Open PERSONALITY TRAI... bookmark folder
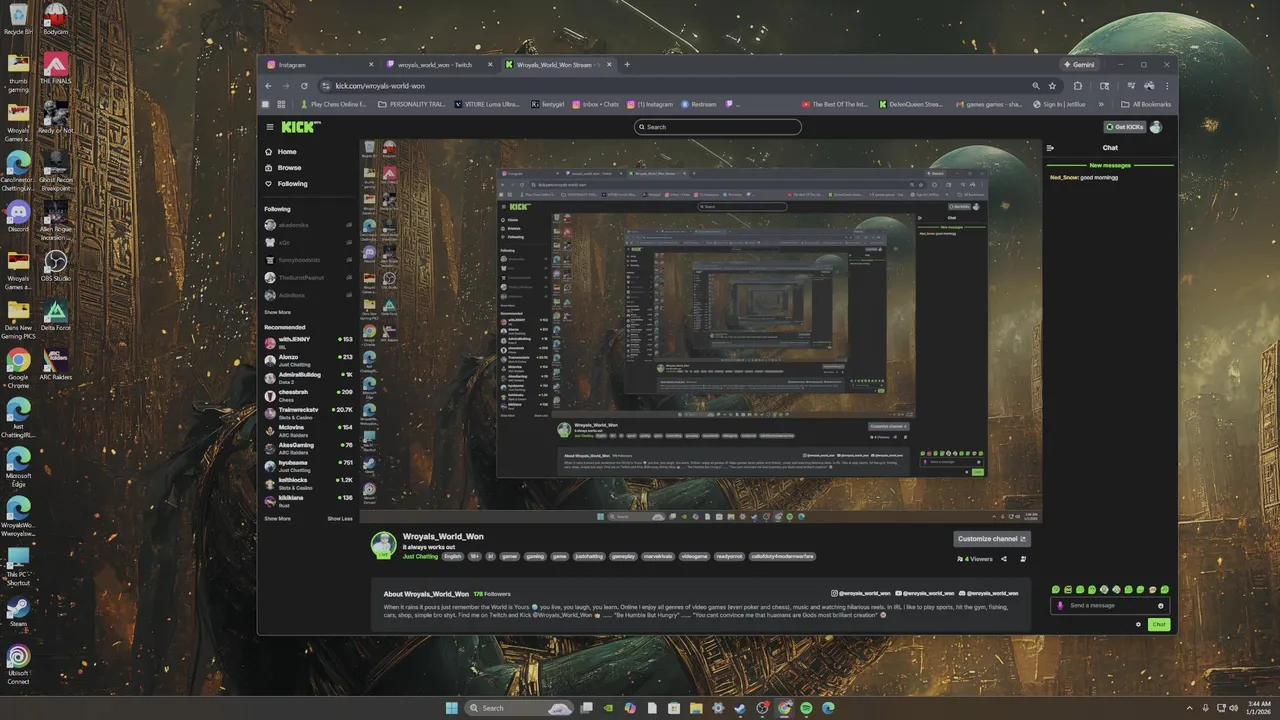Screen dimensions: 1280x720 click(413, 104)
